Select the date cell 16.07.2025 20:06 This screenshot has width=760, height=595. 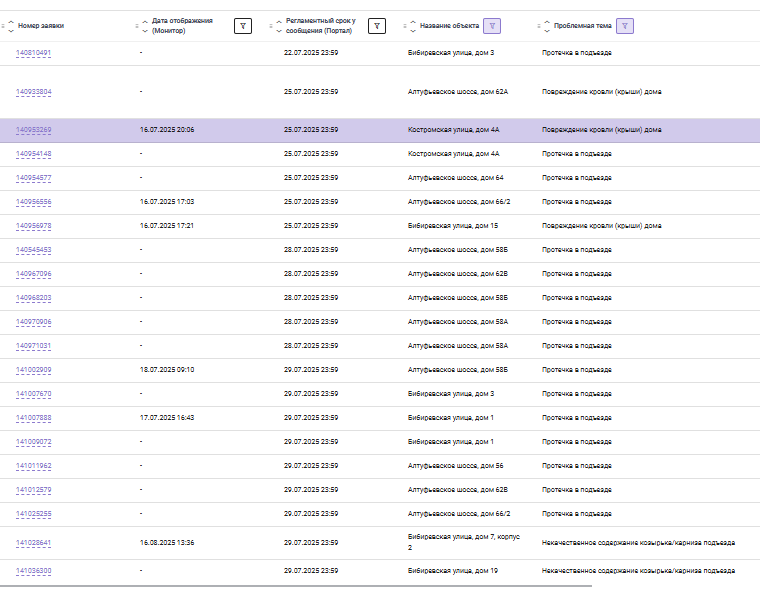tap(167, 130)
